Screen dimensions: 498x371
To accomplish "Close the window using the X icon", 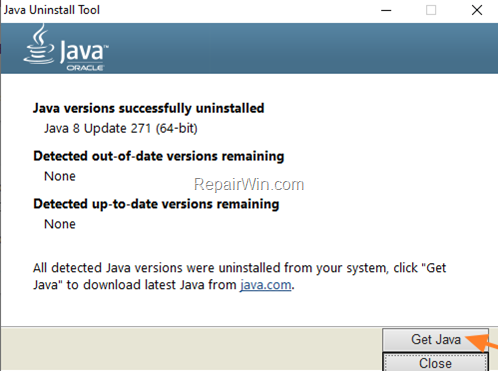I will [477, 10].
